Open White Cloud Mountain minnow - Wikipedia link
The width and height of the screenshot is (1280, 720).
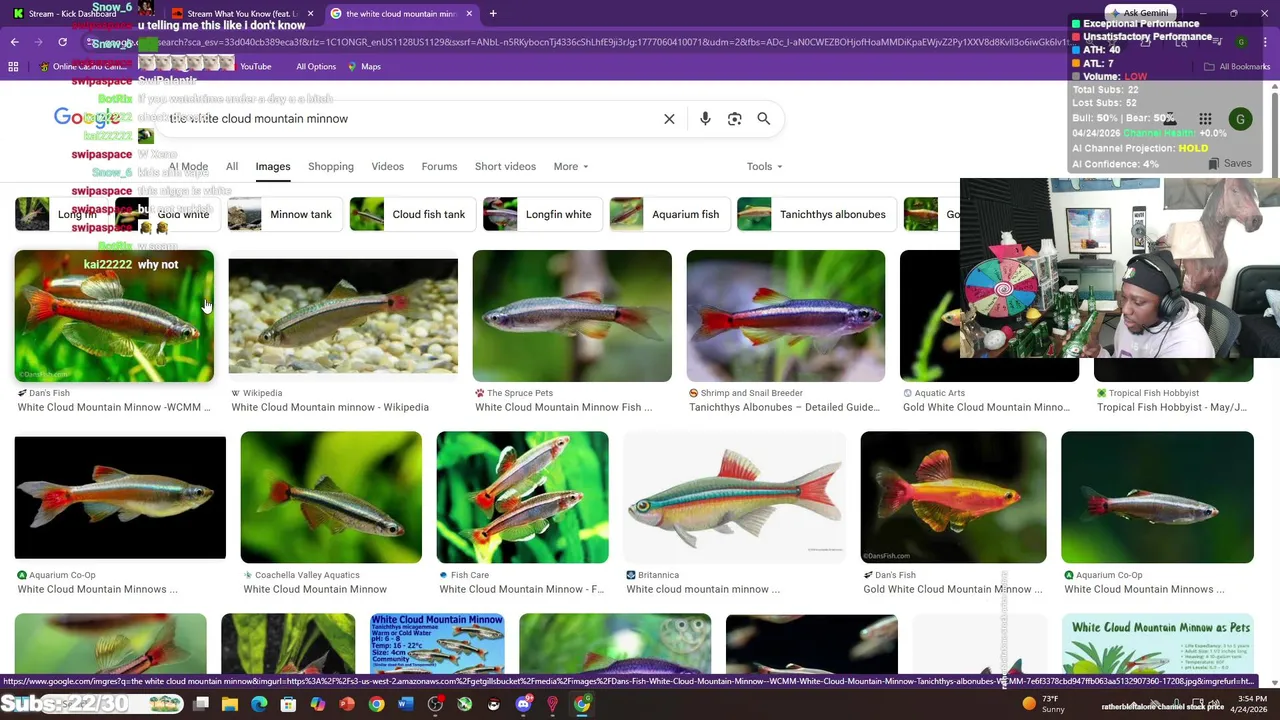pos(330,407)
